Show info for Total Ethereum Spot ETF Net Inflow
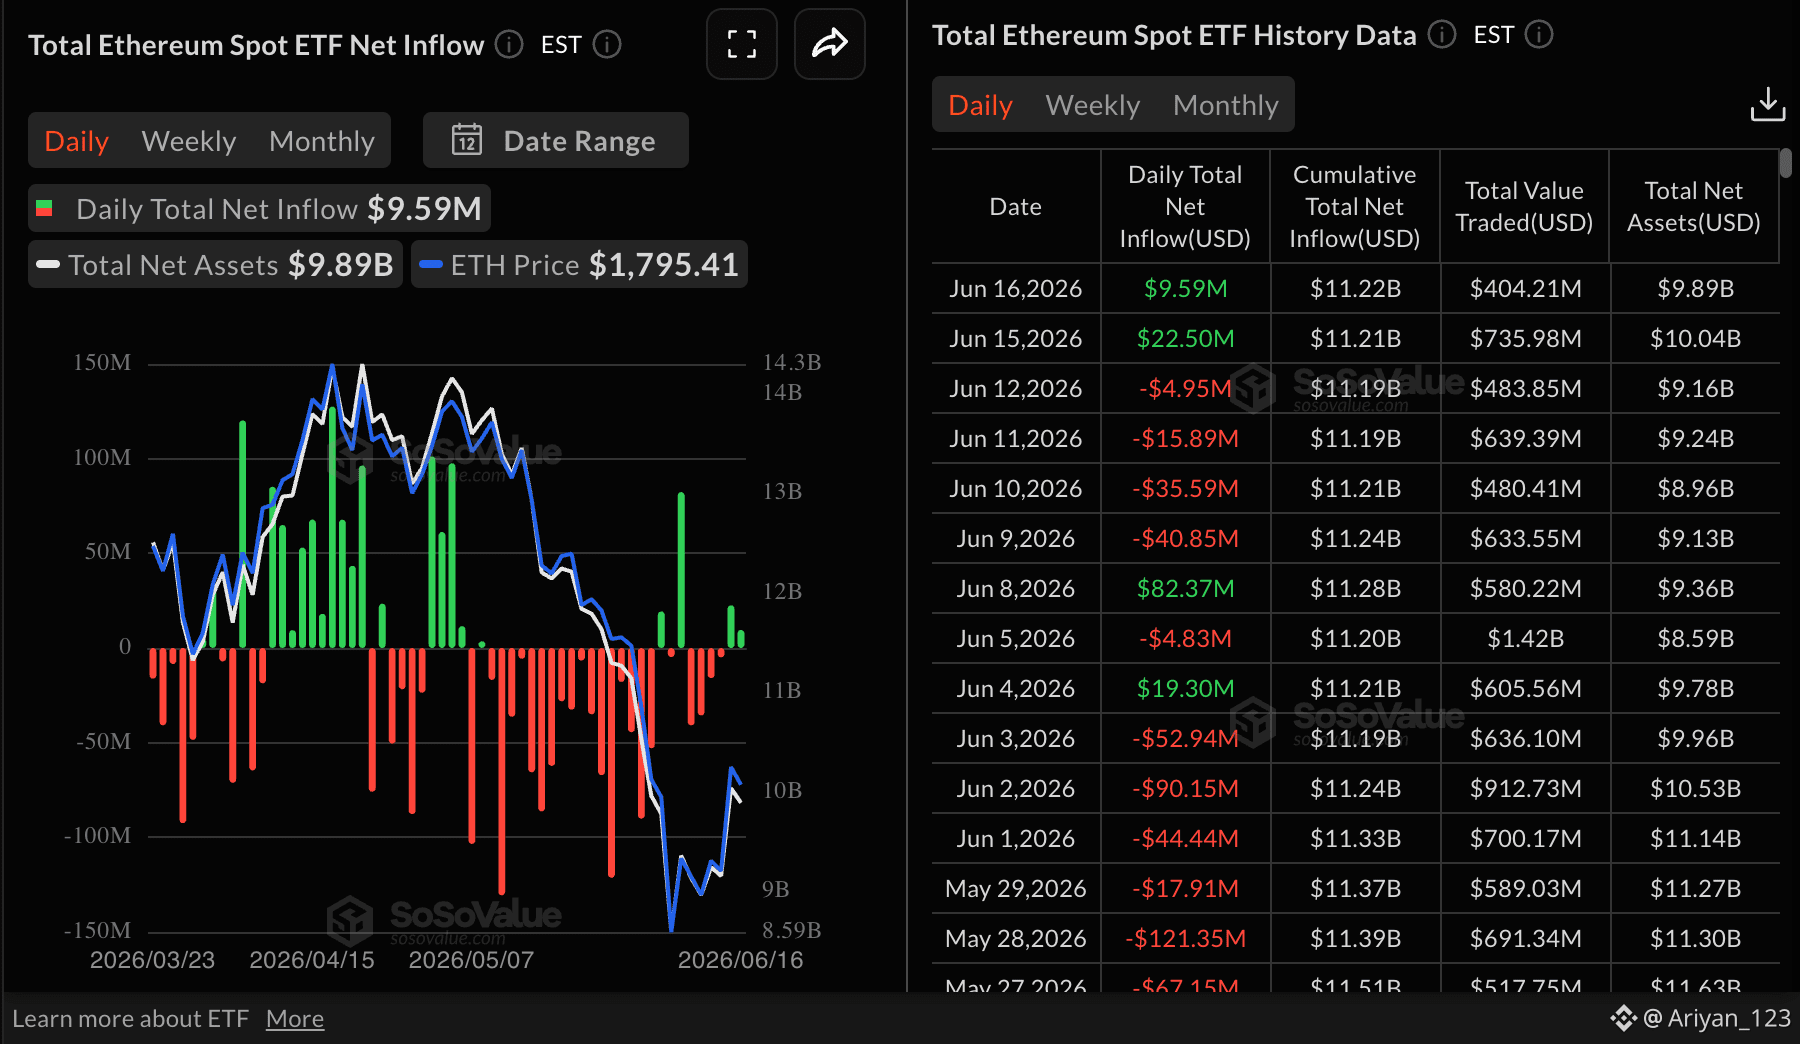The height and width of the screenshot is (1044, 1800). (509, 44)
